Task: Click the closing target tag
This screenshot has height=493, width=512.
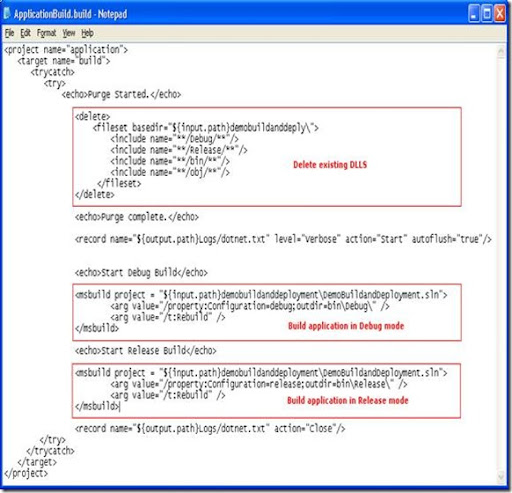Action: pos(37,462)
